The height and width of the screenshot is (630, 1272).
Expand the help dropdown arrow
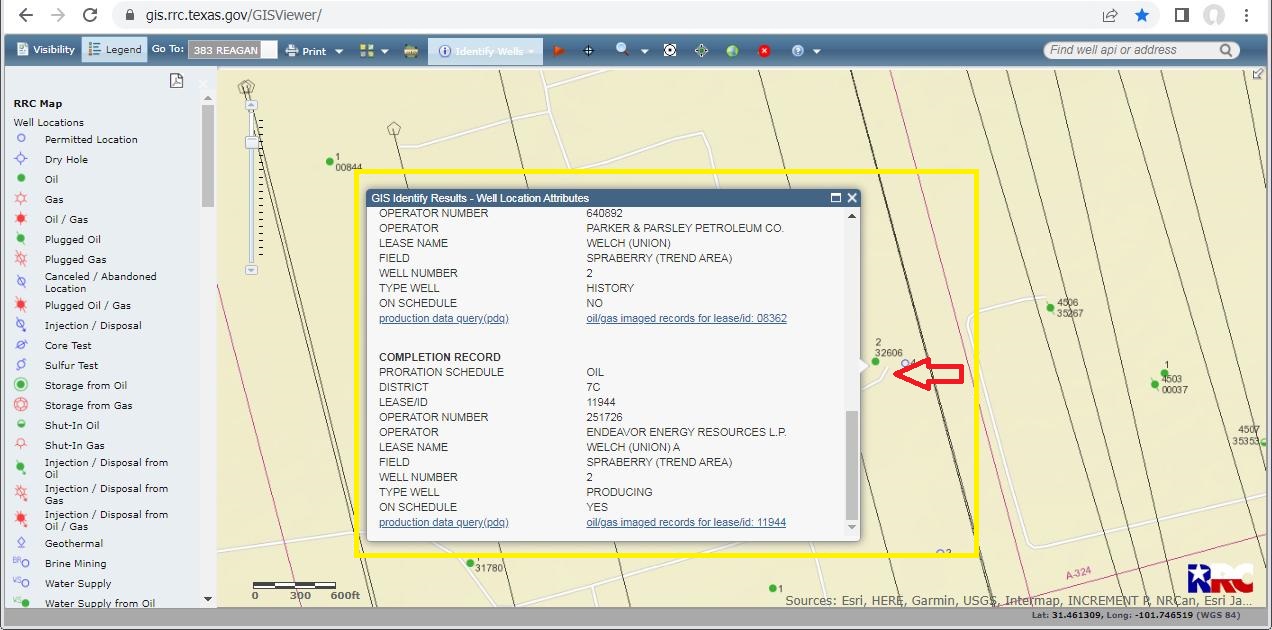(817, 51)
